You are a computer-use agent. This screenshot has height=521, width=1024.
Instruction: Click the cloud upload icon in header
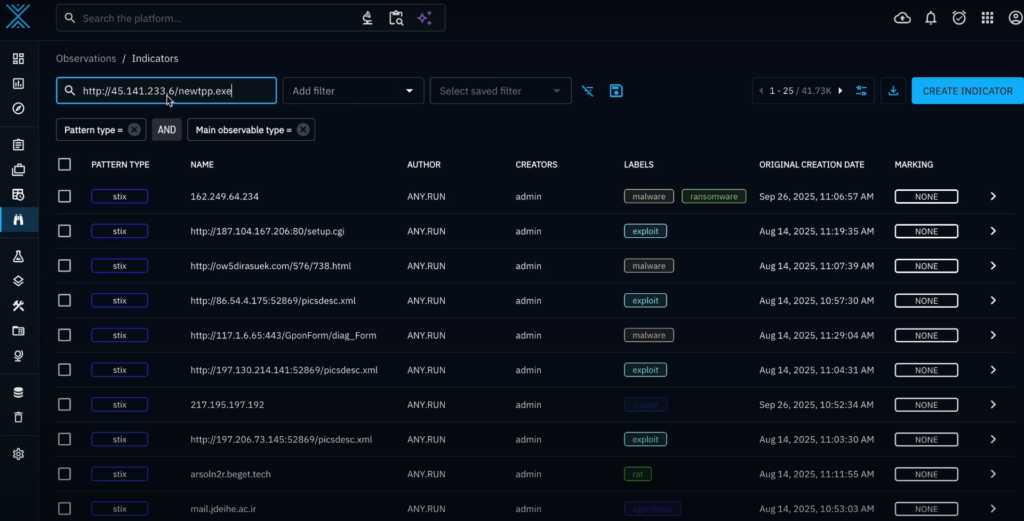click(902, 18)
